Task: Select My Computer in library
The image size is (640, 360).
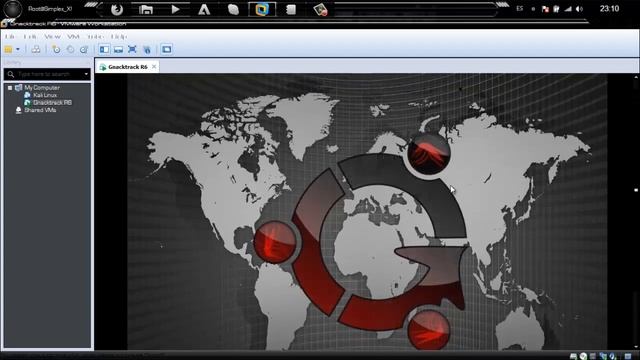Action: click(x=42, y=88)
